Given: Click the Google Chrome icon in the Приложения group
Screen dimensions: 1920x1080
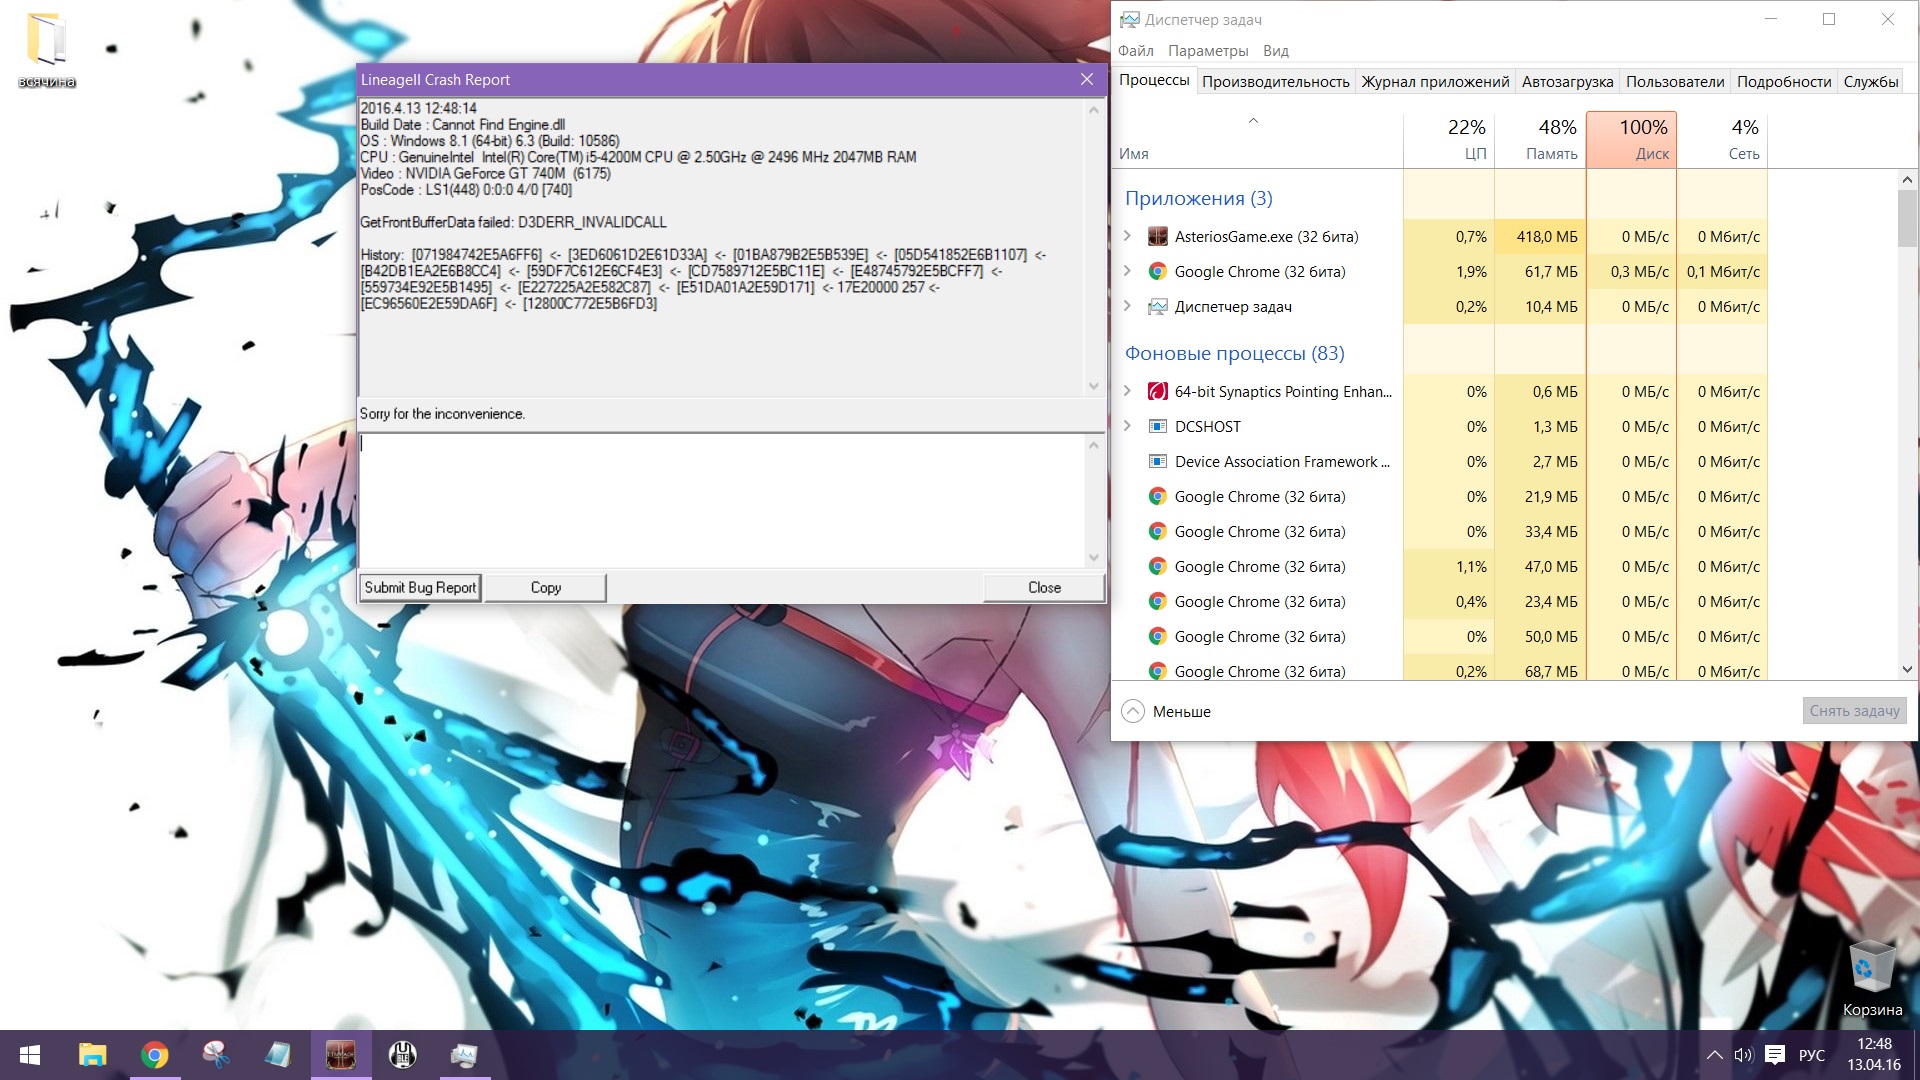Looking at the screenshot, I should [1158, 272].
